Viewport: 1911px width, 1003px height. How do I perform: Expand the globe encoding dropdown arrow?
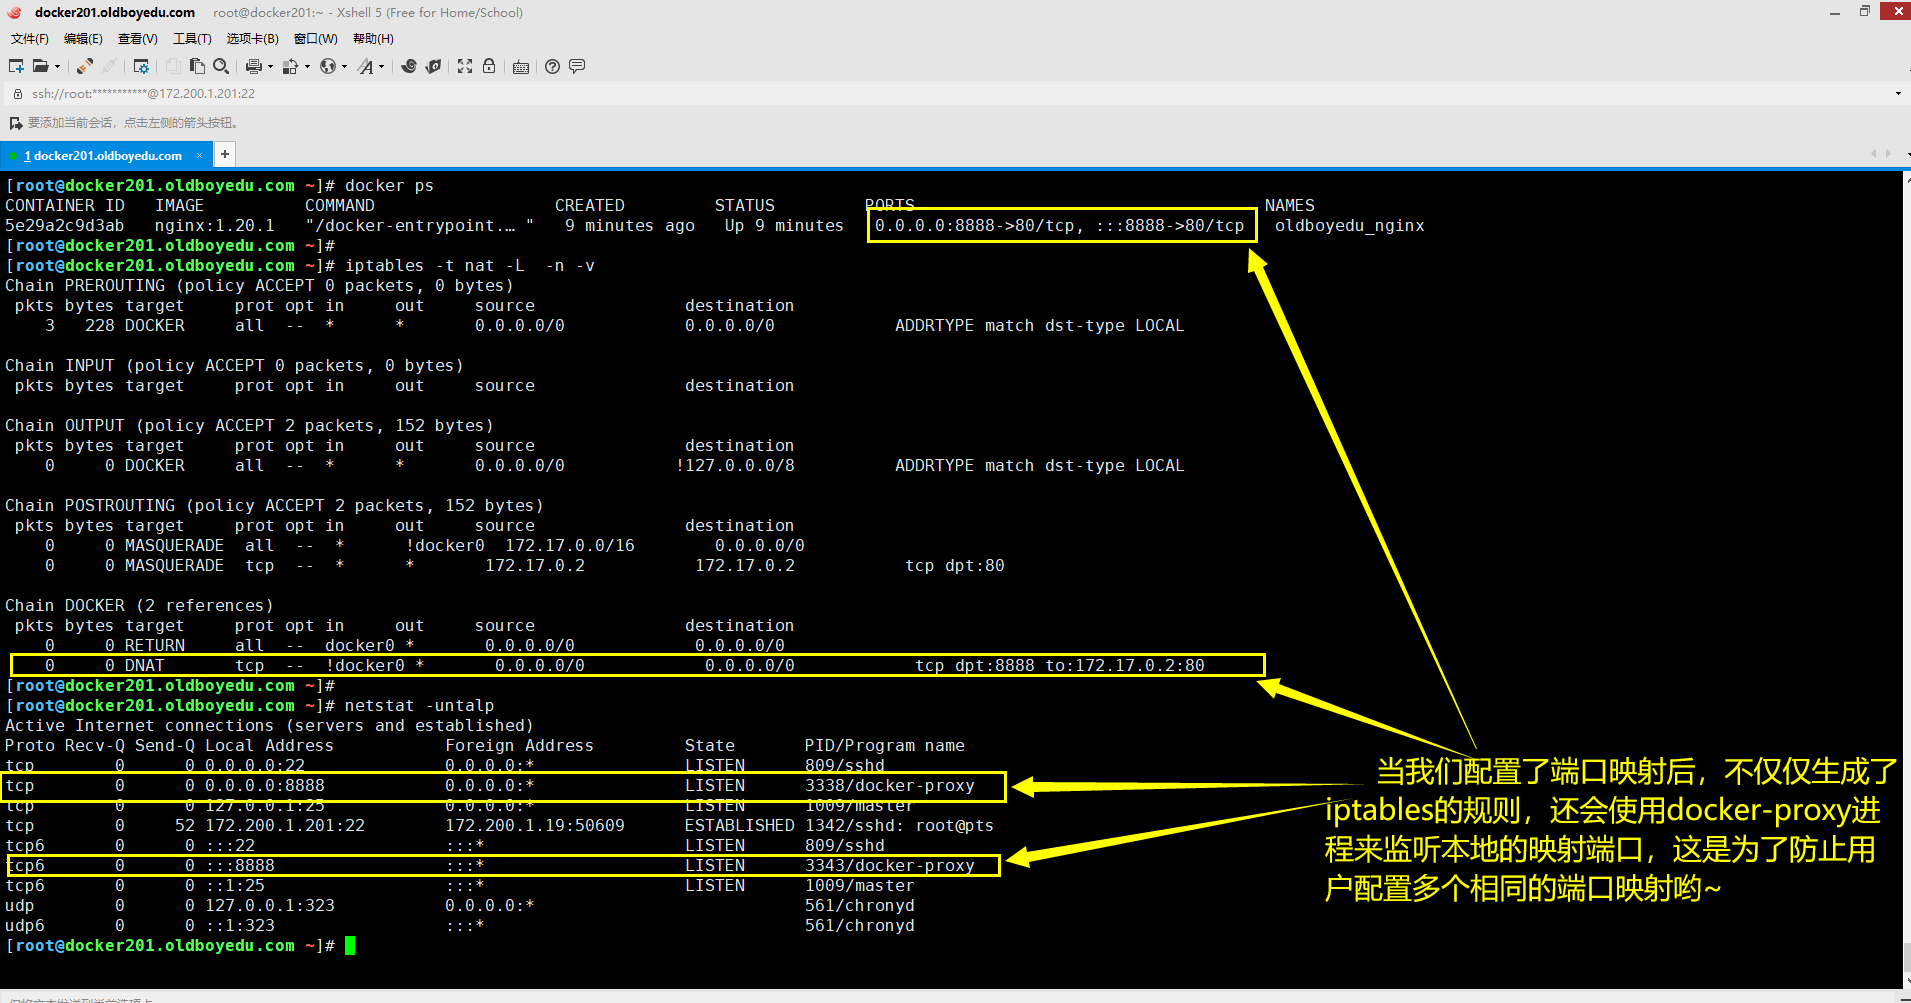pyautogui.click(x=344, y=67)
